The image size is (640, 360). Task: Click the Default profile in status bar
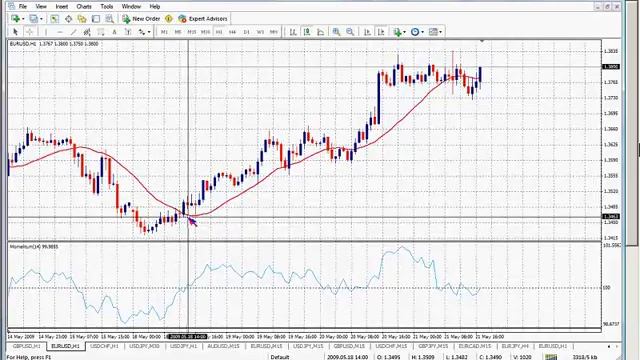[x=280, y=357]
